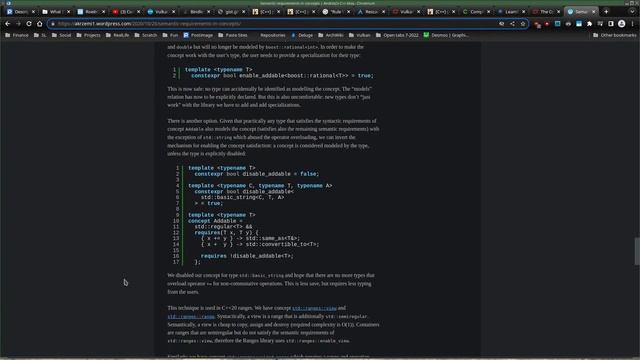The image size is (640, 360).
Task: Open the user profile avatar menu
Action: click(622, 24)
